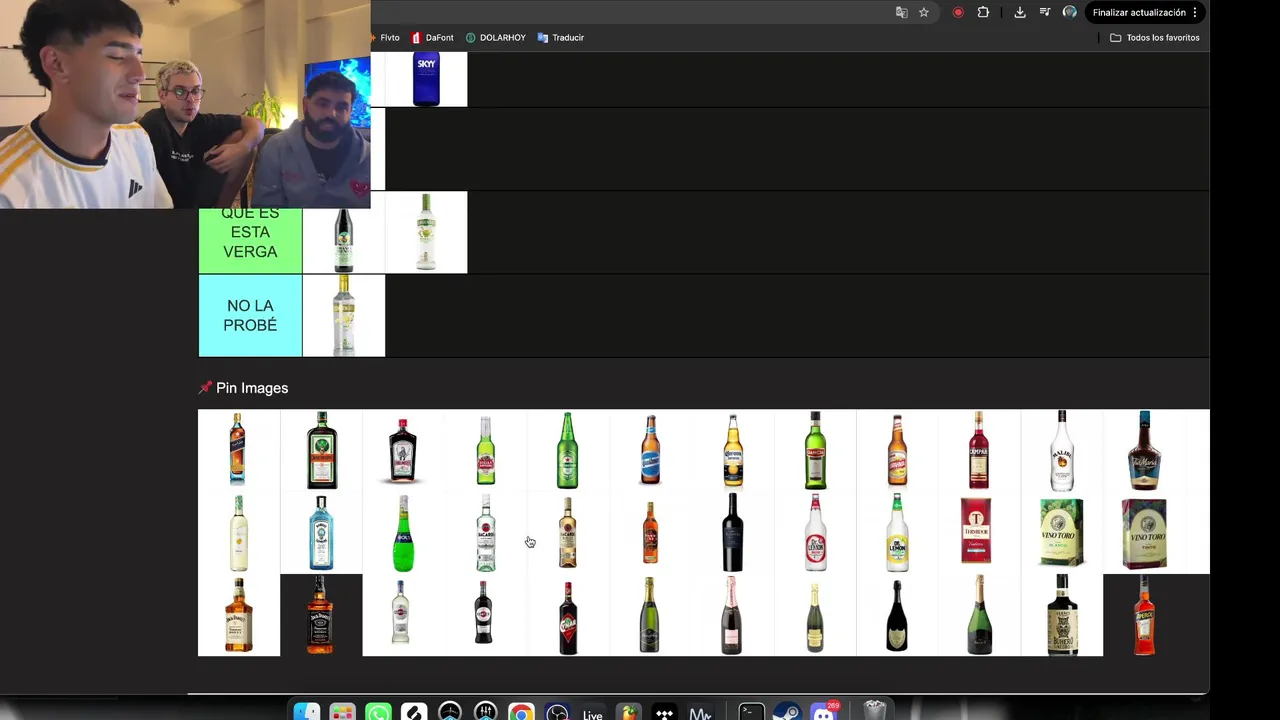The width and height of the screenshot is (1280, 720).
Task: Click the purple Vino Toro Tinto carton
Action: click(1144, 533)
